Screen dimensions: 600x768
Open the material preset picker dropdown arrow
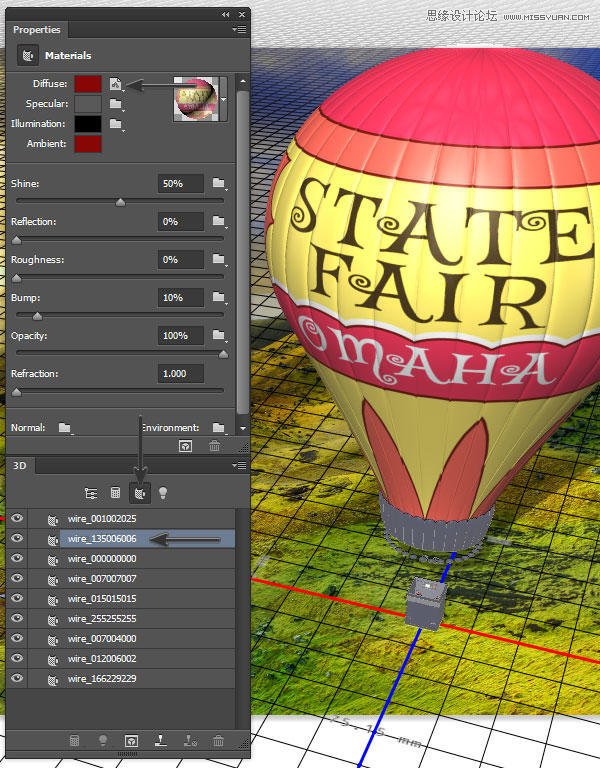pos(224,99)
